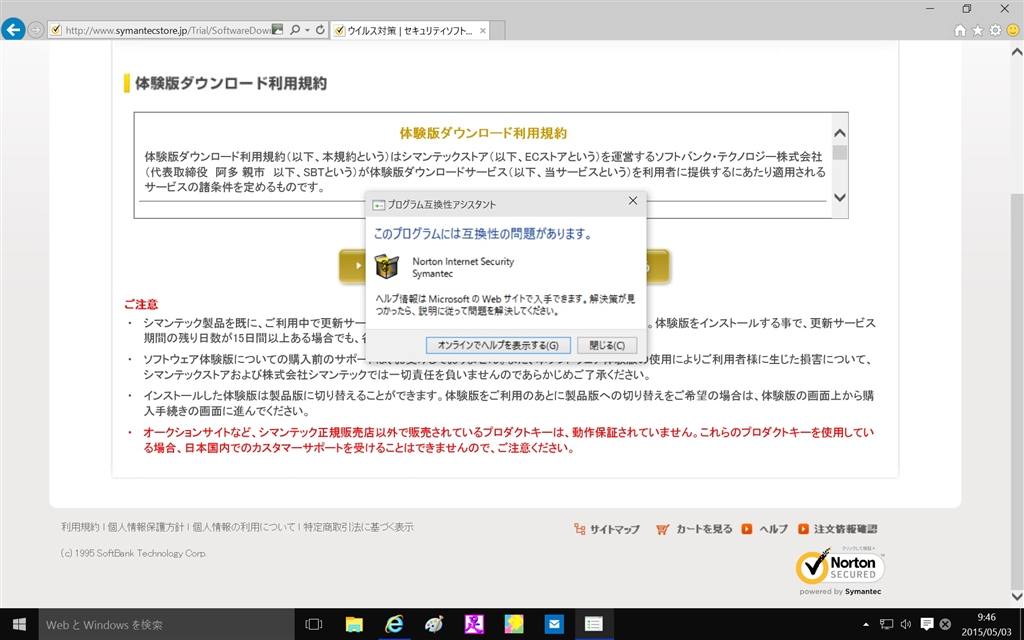Click the 体験版ダウンロード利用規約 section heading
This screenshot has height=640, width=1024.
point(231,83)
